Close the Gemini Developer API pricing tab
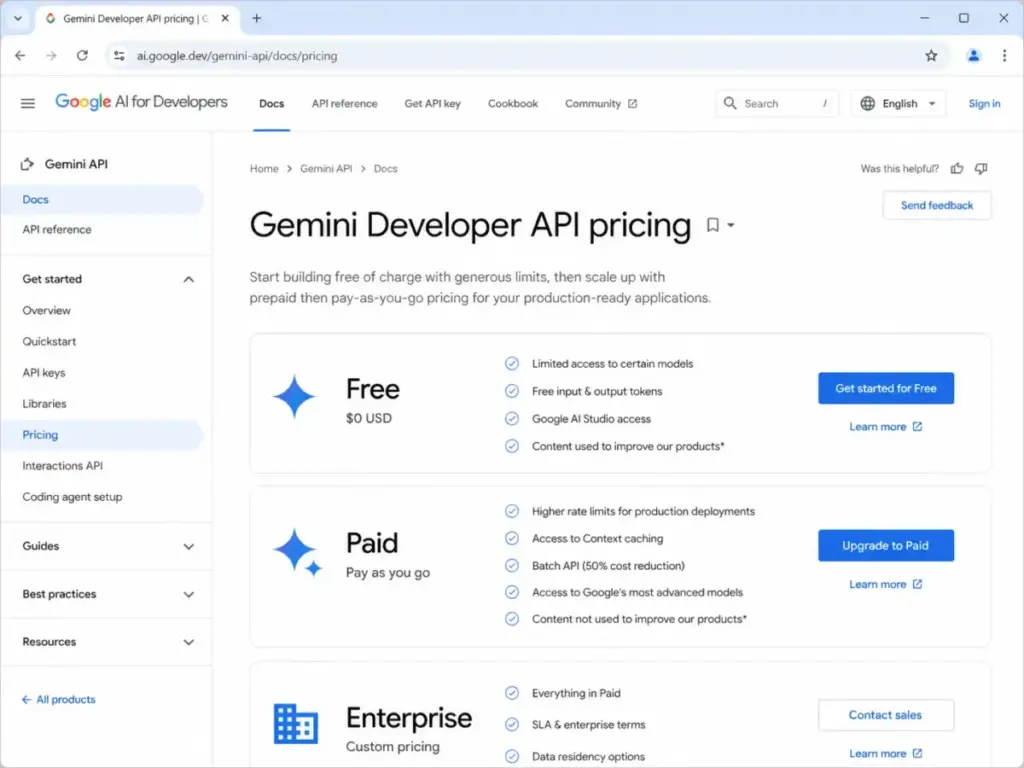The width and height of the screenshot is (1024, 768). 225,18
